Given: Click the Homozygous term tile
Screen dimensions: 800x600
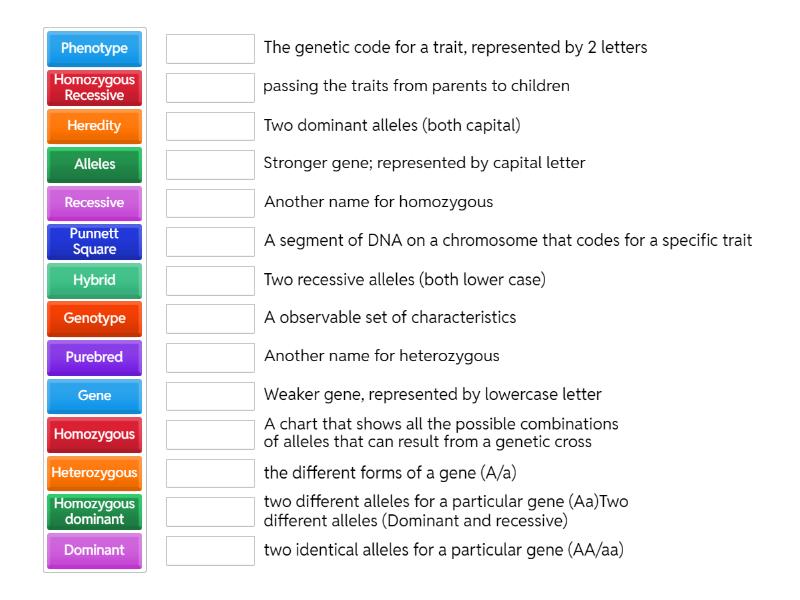Looking at the screenshot, I should click(x=94, y=434).
